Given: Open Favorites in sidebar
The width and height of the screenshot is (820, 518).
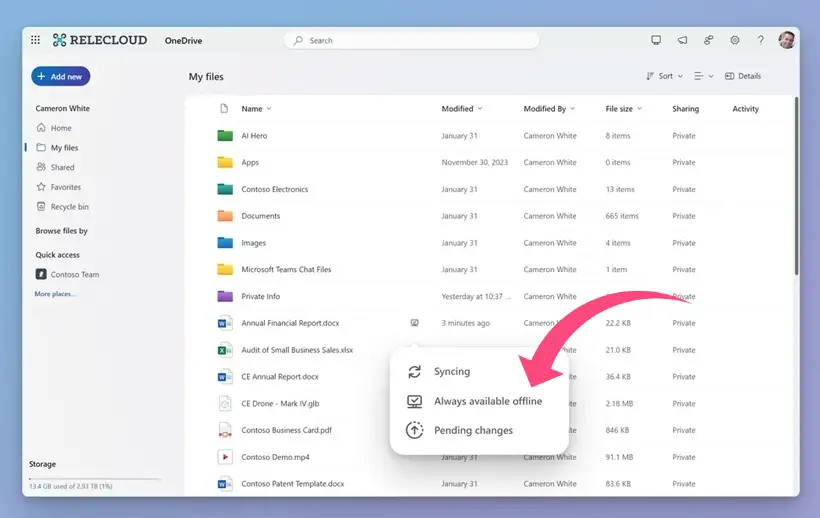Looking at the screenshot, I should pos(59,187).
